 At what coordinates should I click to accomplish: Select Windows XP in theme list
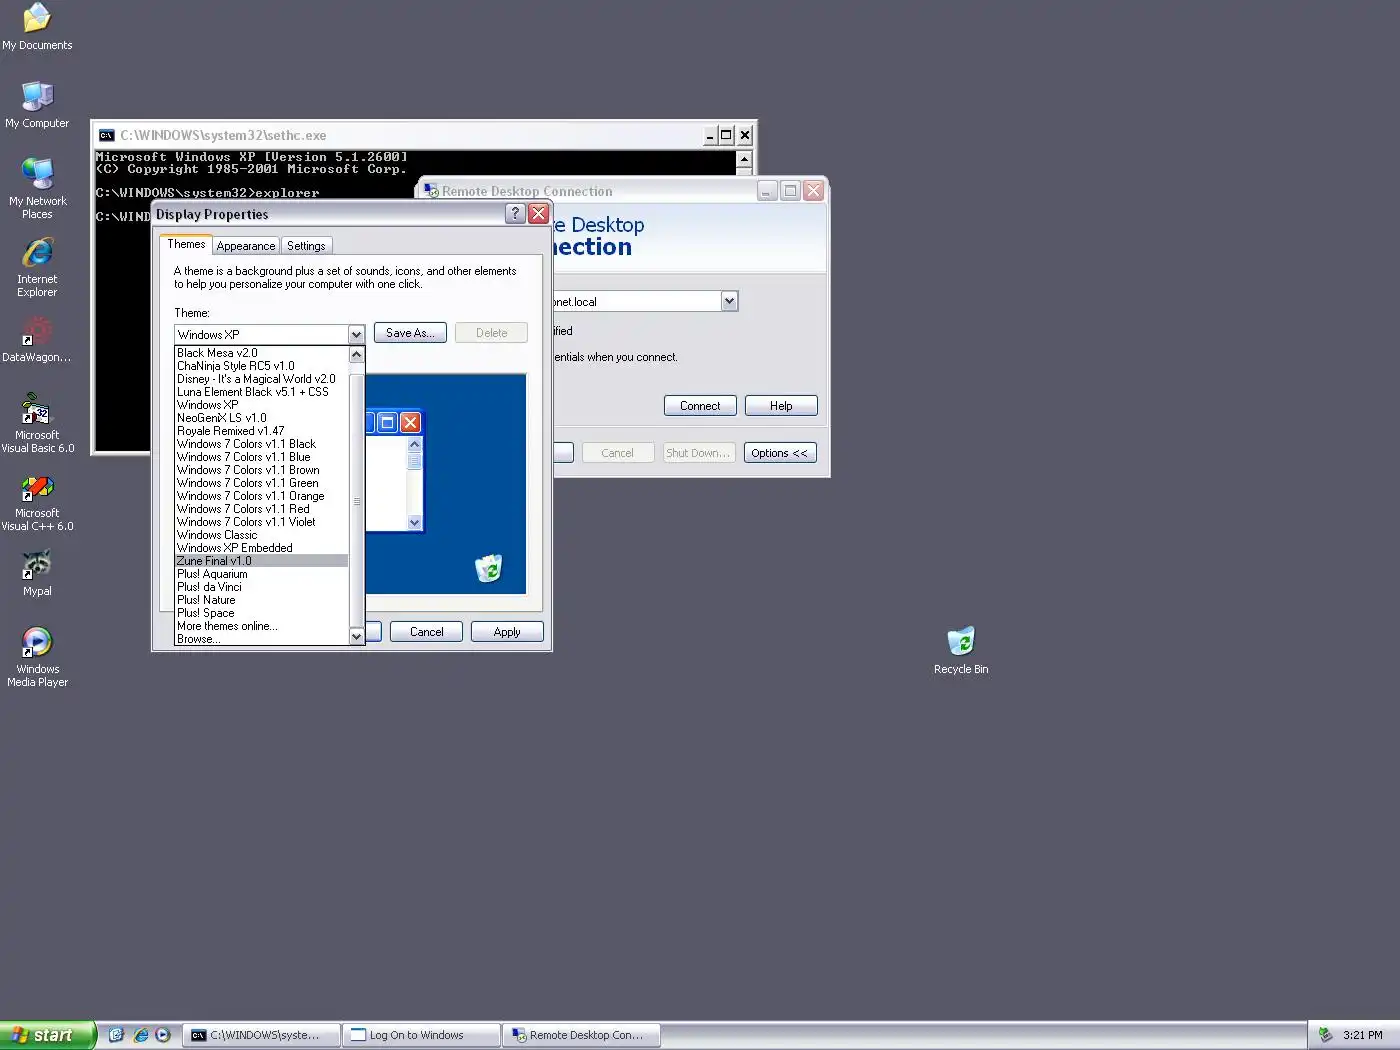(261, 405)
